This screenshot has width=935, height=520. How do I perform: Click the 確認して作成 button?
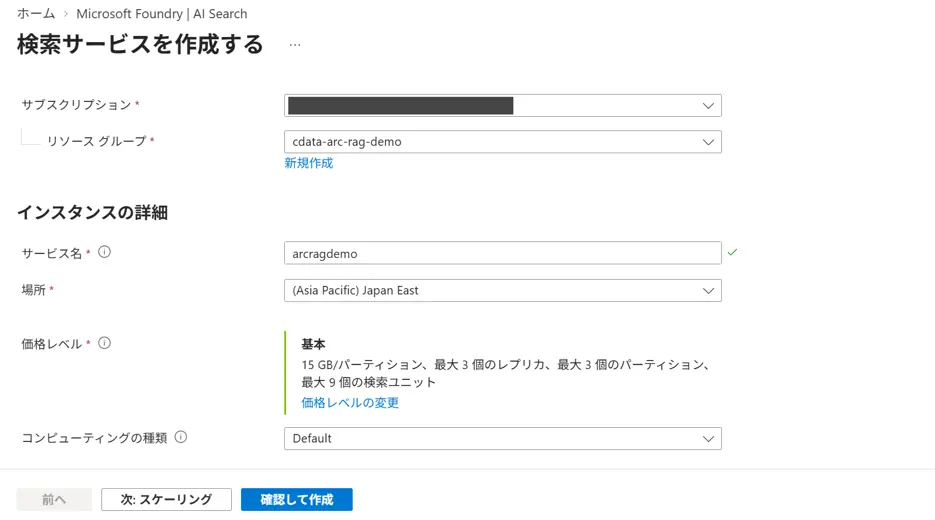coord(296,500)
